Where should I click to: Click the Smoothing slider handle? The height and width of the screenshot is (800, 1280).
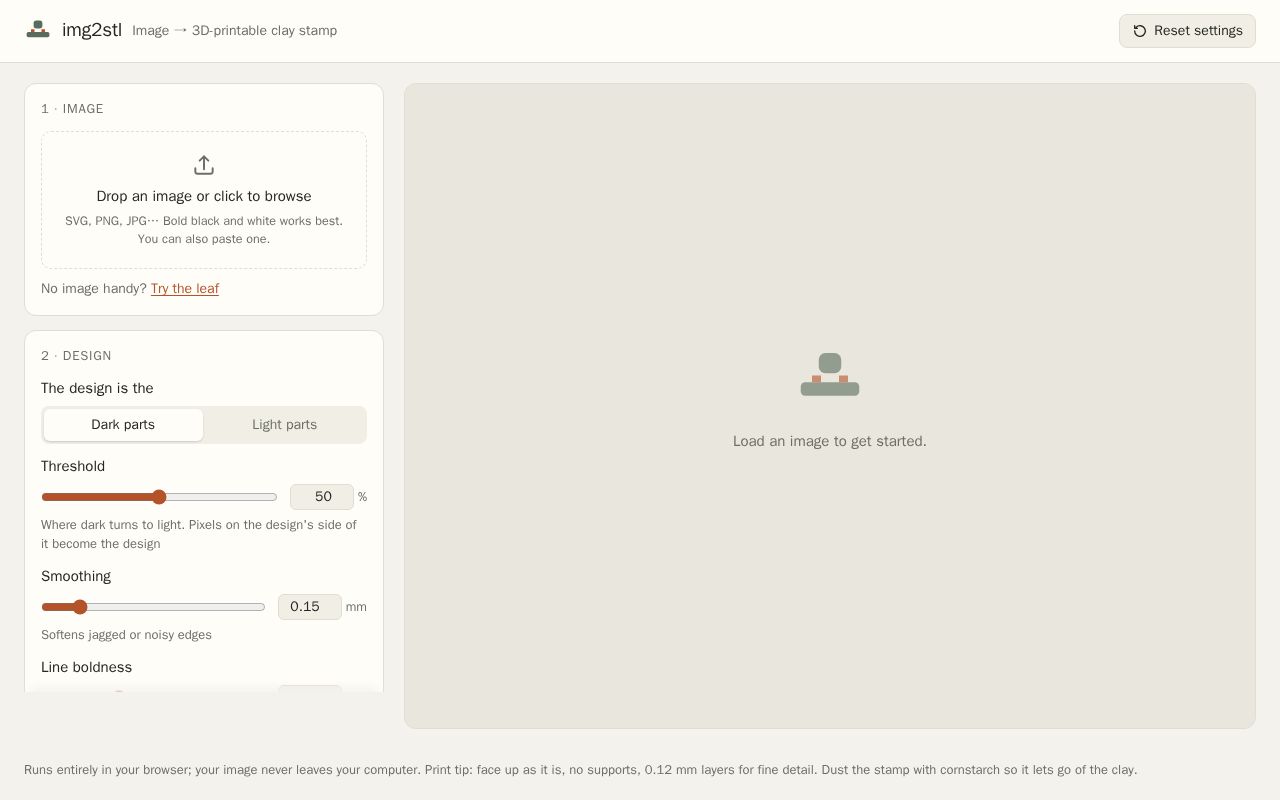(x=80, y=607)
